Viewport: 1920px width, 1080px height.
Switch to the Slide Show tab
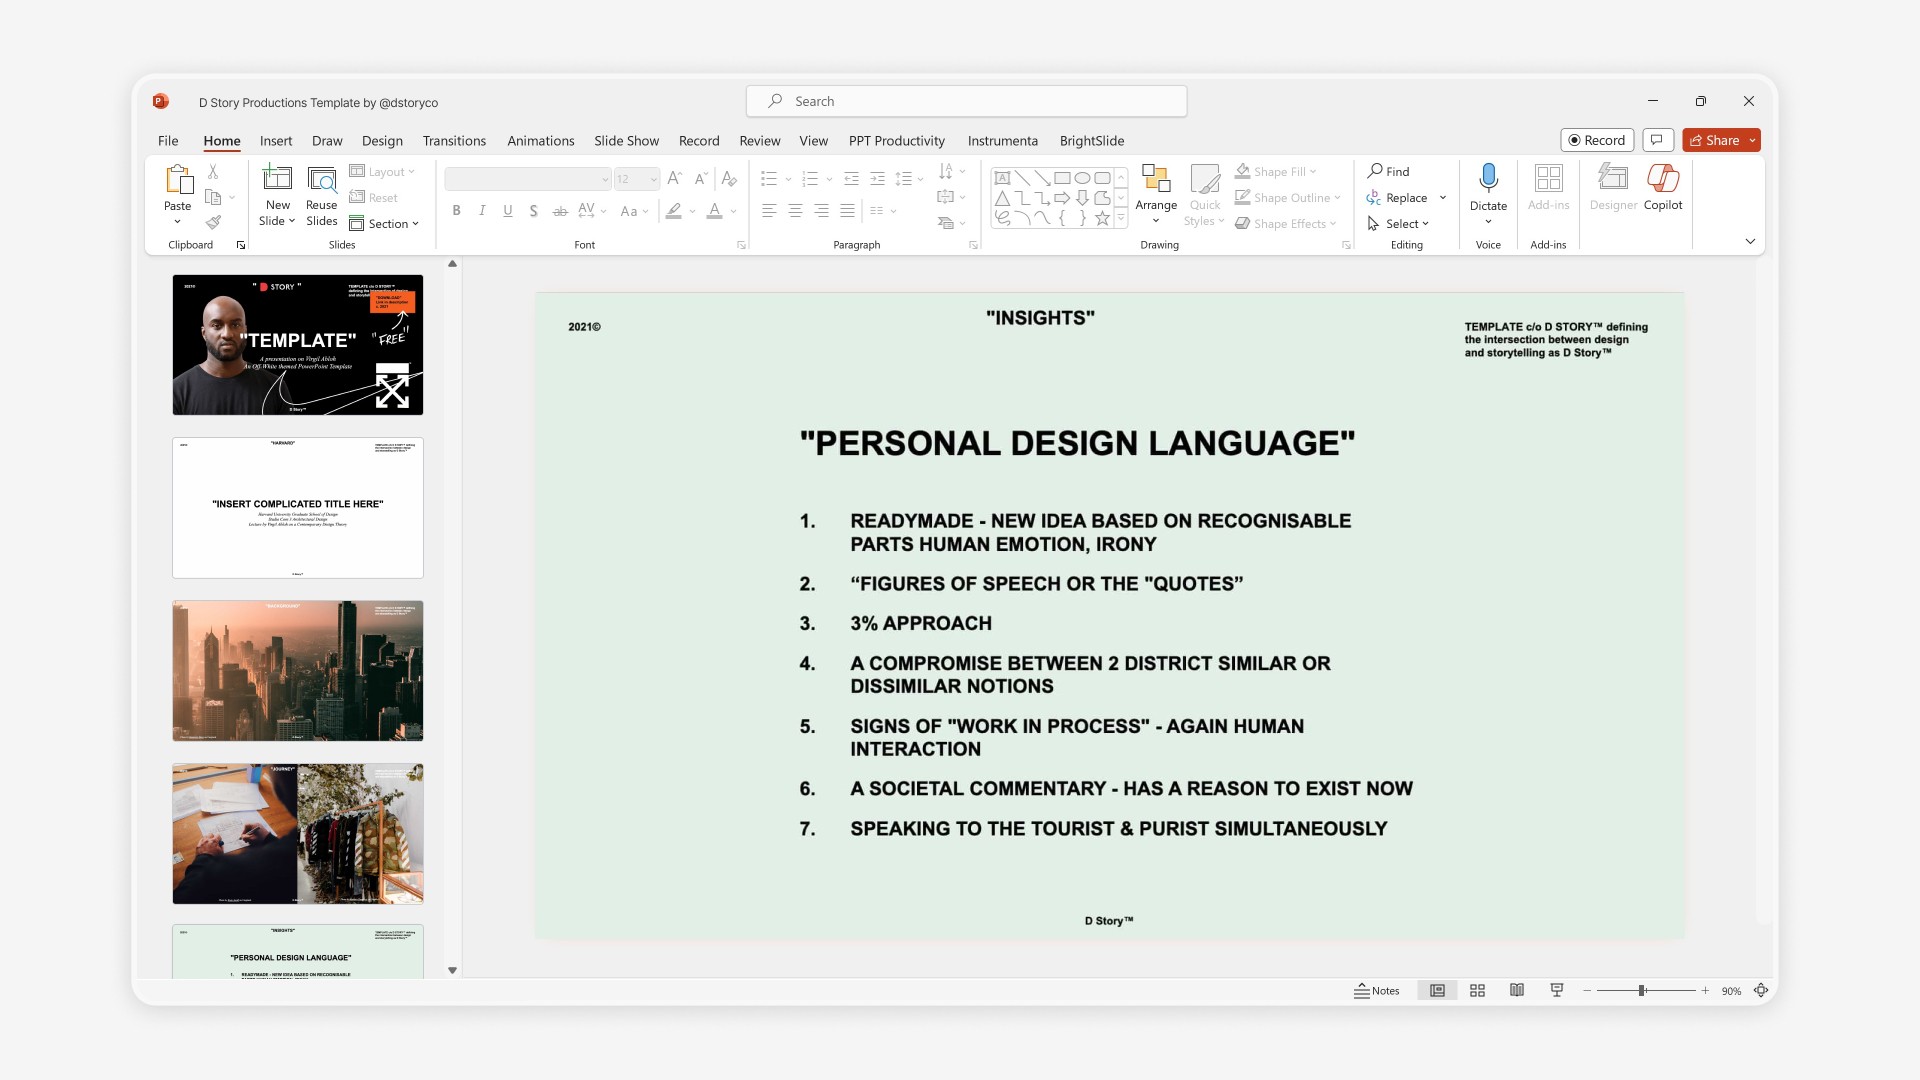coord(626,141)
